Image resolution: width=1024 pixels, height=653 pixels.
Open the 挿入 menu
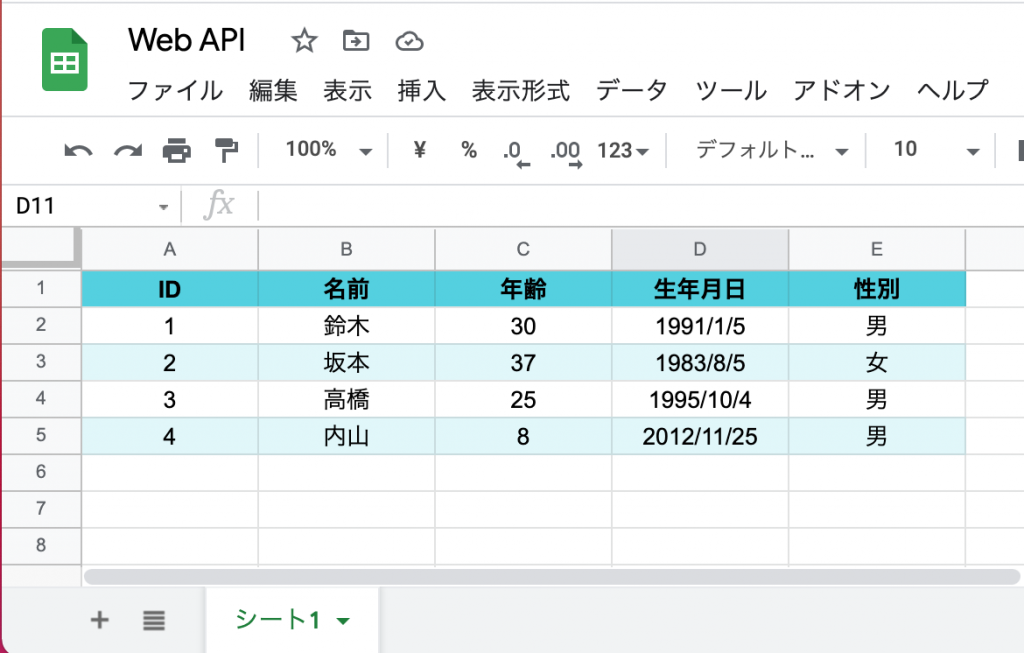click(x=422, y=90)
